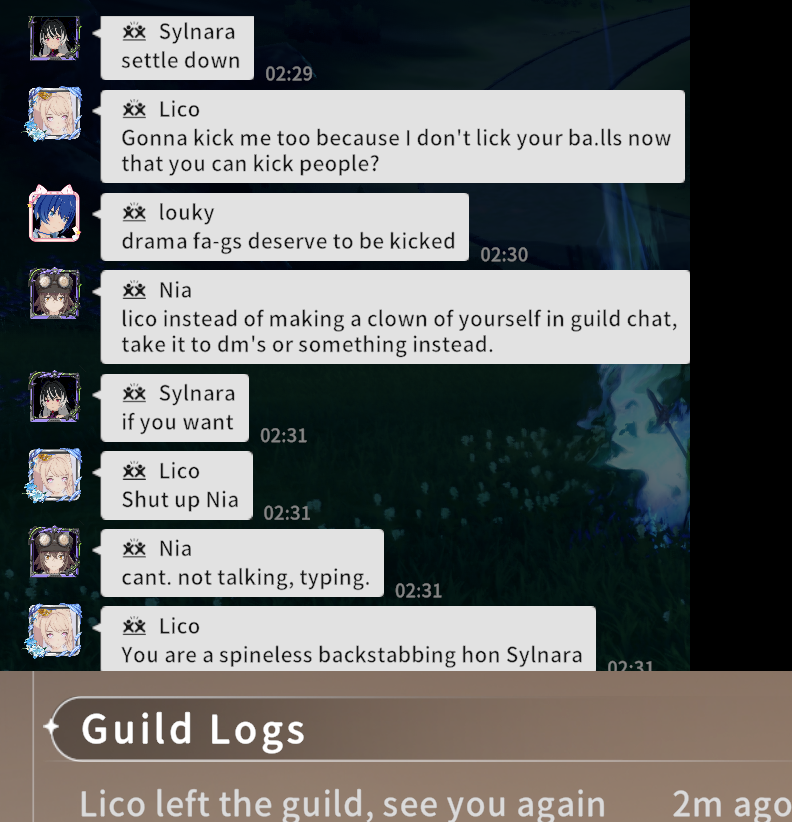Open Lico's avatar beside "Shut up Nia"
The width and height of the screenshot is (792, 822).
coord(55,475)
